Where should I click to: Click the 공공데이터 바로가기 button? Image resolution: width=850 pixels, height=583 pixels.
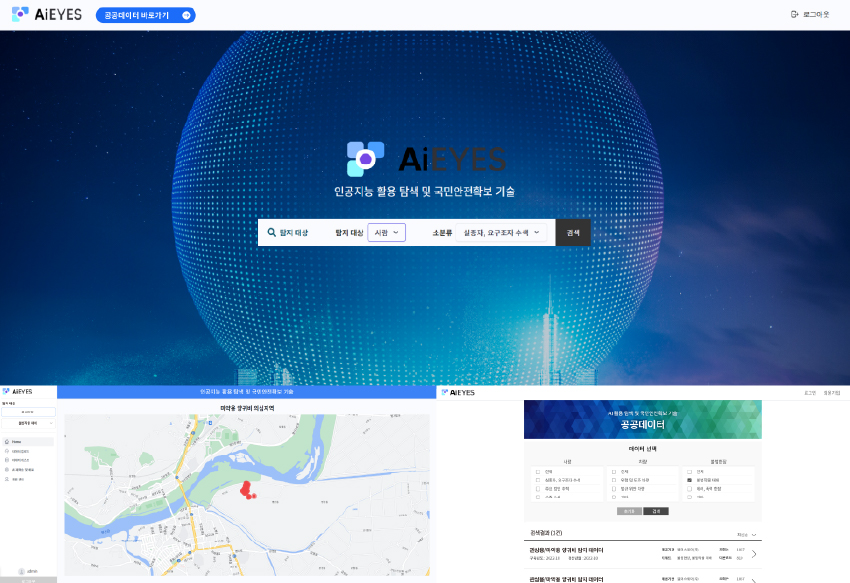click(145, 15)
